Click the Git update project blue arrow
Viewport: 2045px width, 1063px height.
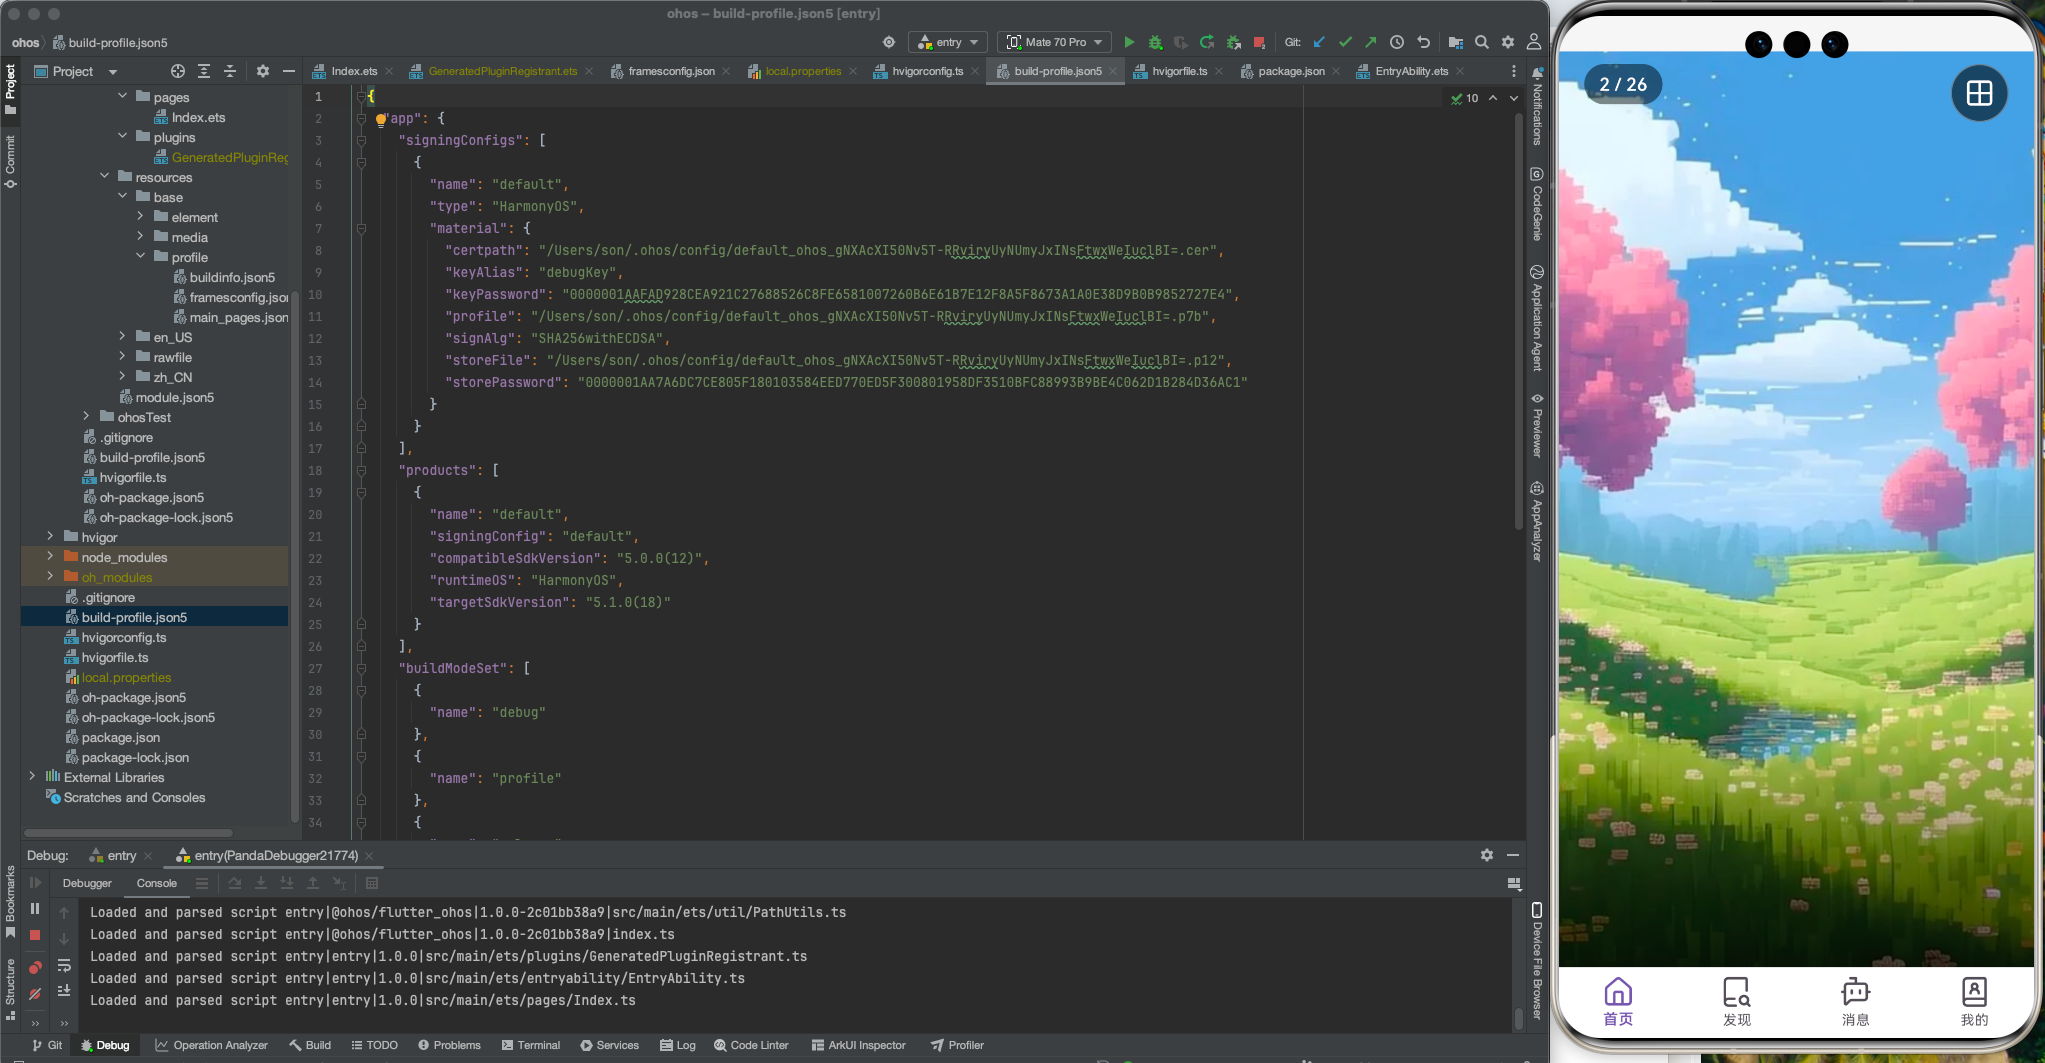1319,42
